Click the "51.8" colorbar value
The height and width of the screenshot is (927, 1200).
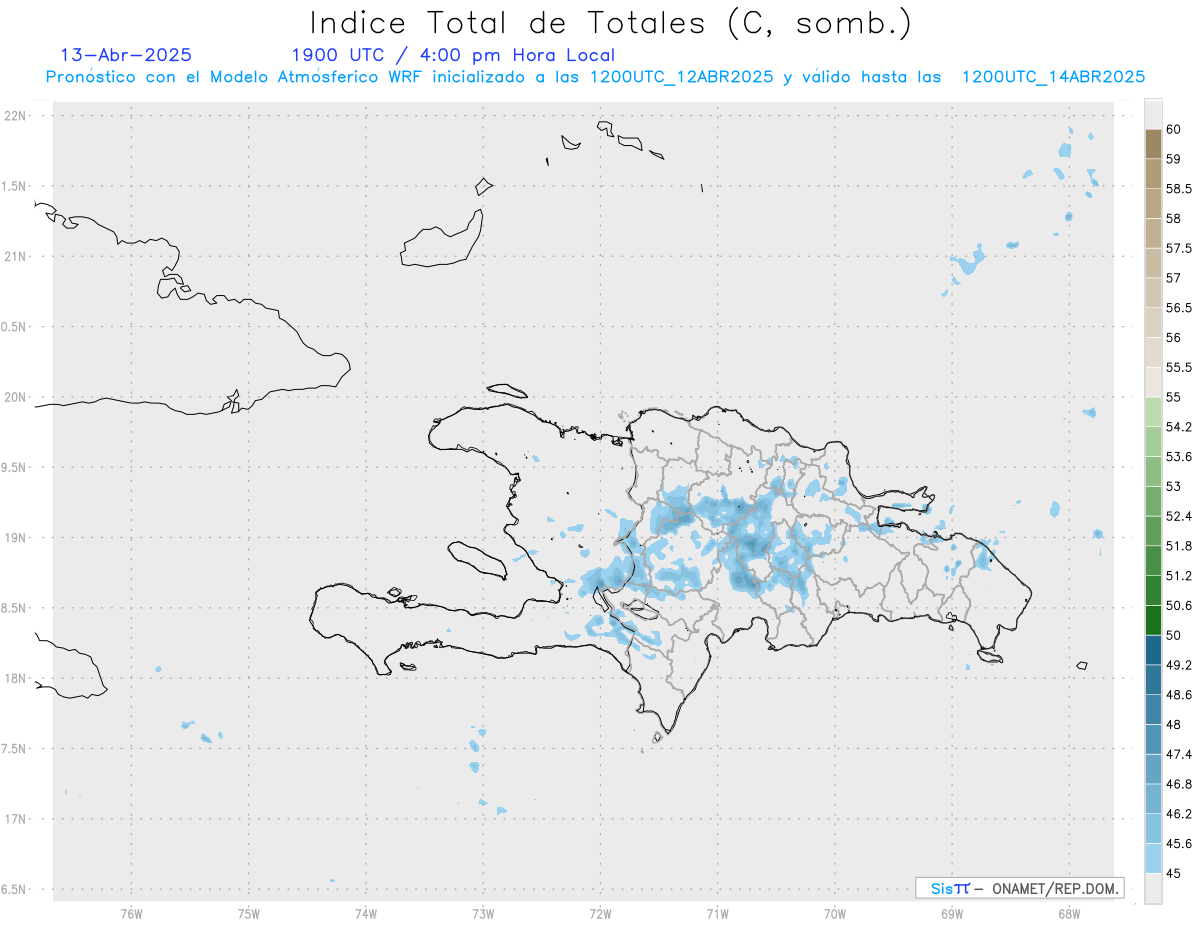tap(1179, 546)
